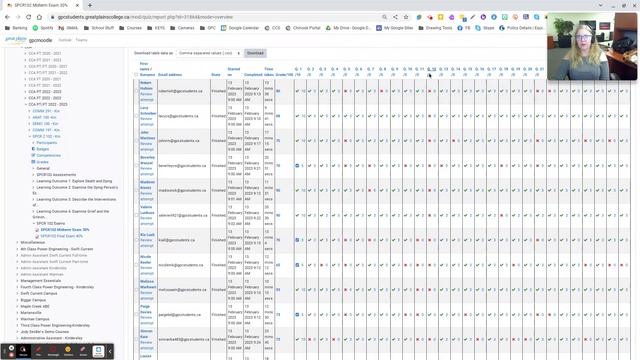Sort the table by Grade/100 column
This screenshot has height=360, width=640.
click(x=284, y=75)
